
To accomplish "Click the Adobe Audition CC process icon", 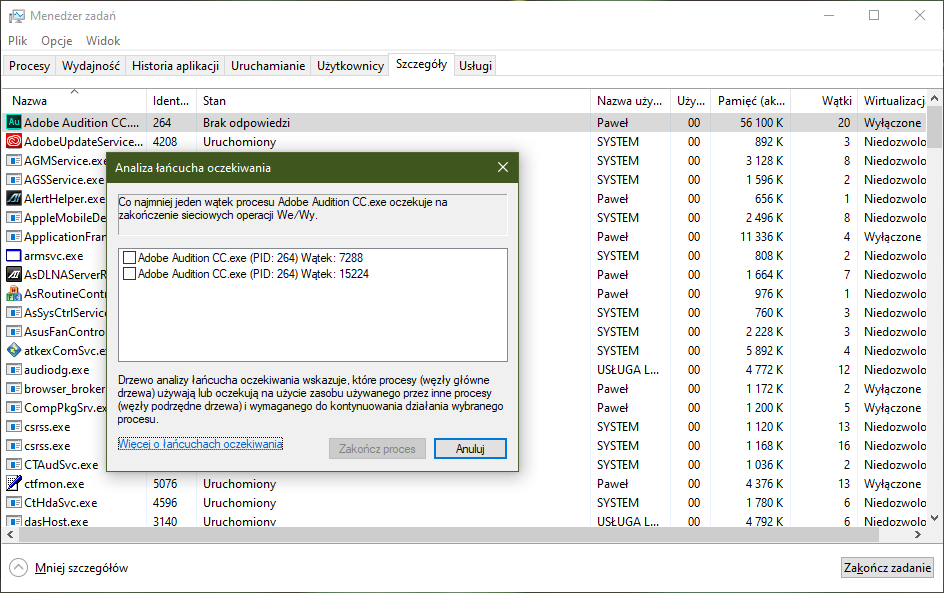I will click(x=14, y=122).
